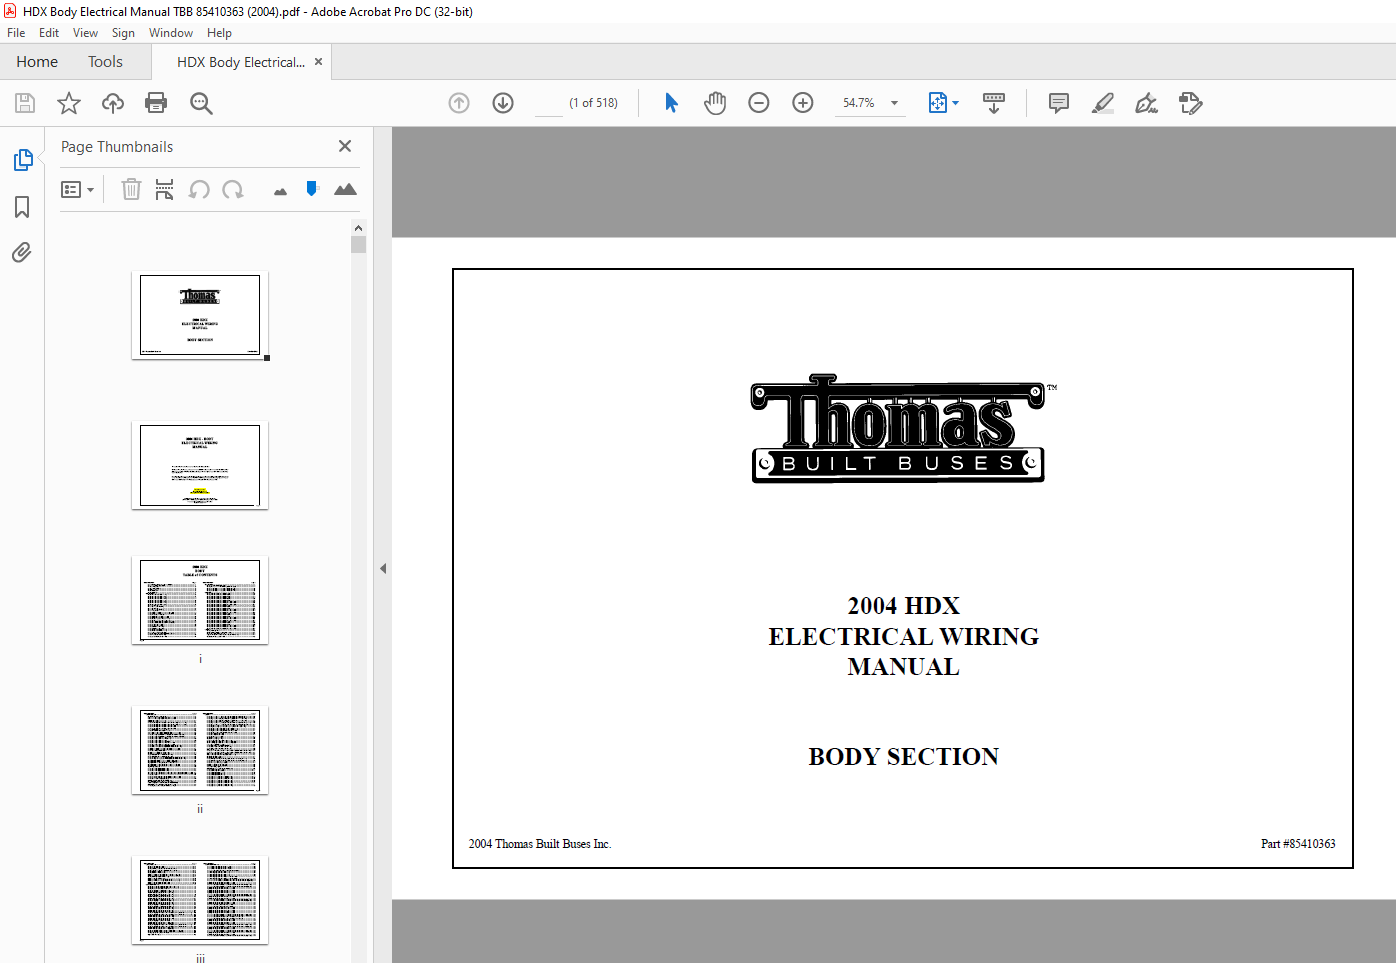1396x963 pixels.
Task: Zoom in with plus button
Action: point(803,103)
